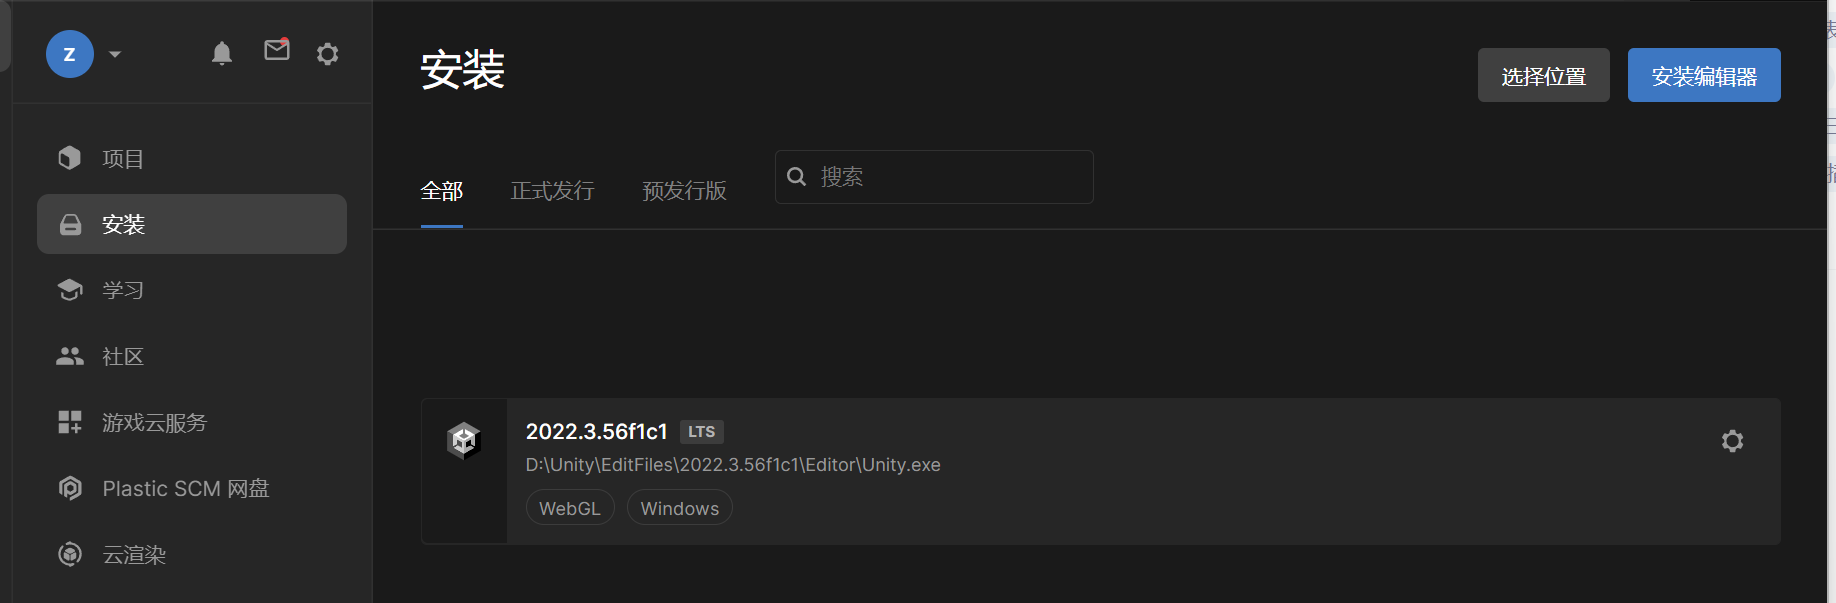
Task: Open the mail inbox icon
Action: click(x=277, y=49)
